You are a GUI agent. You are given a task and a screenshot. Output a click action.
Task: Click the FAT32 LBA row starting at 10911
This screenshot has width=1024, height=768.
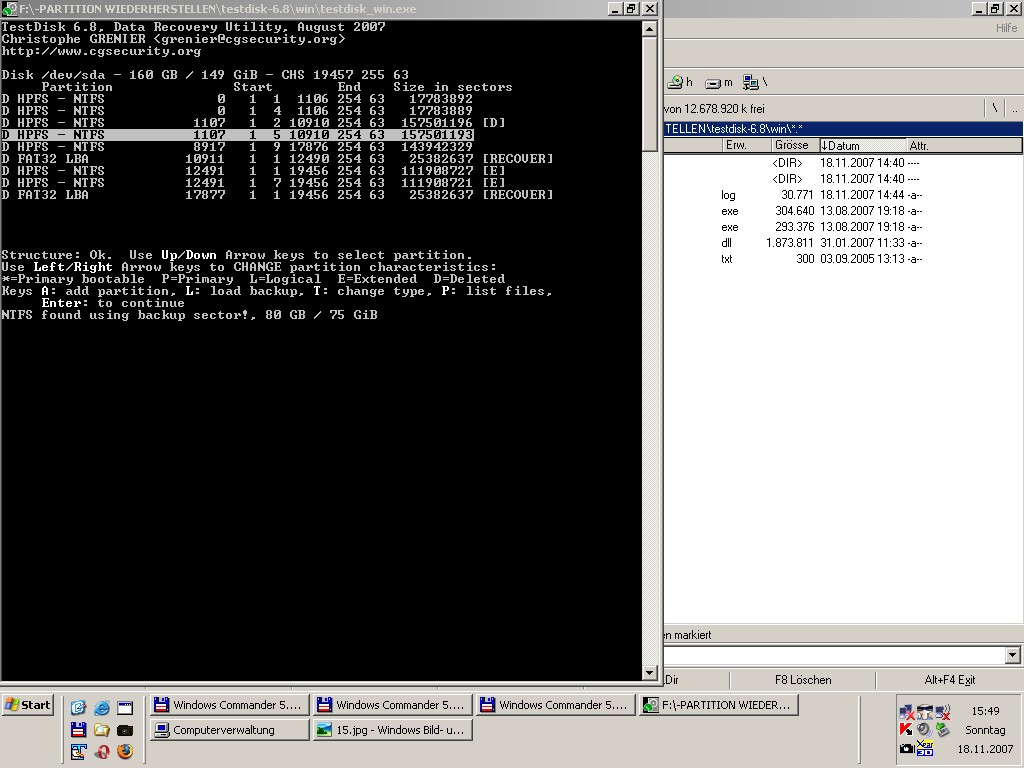tap(277, 159)
